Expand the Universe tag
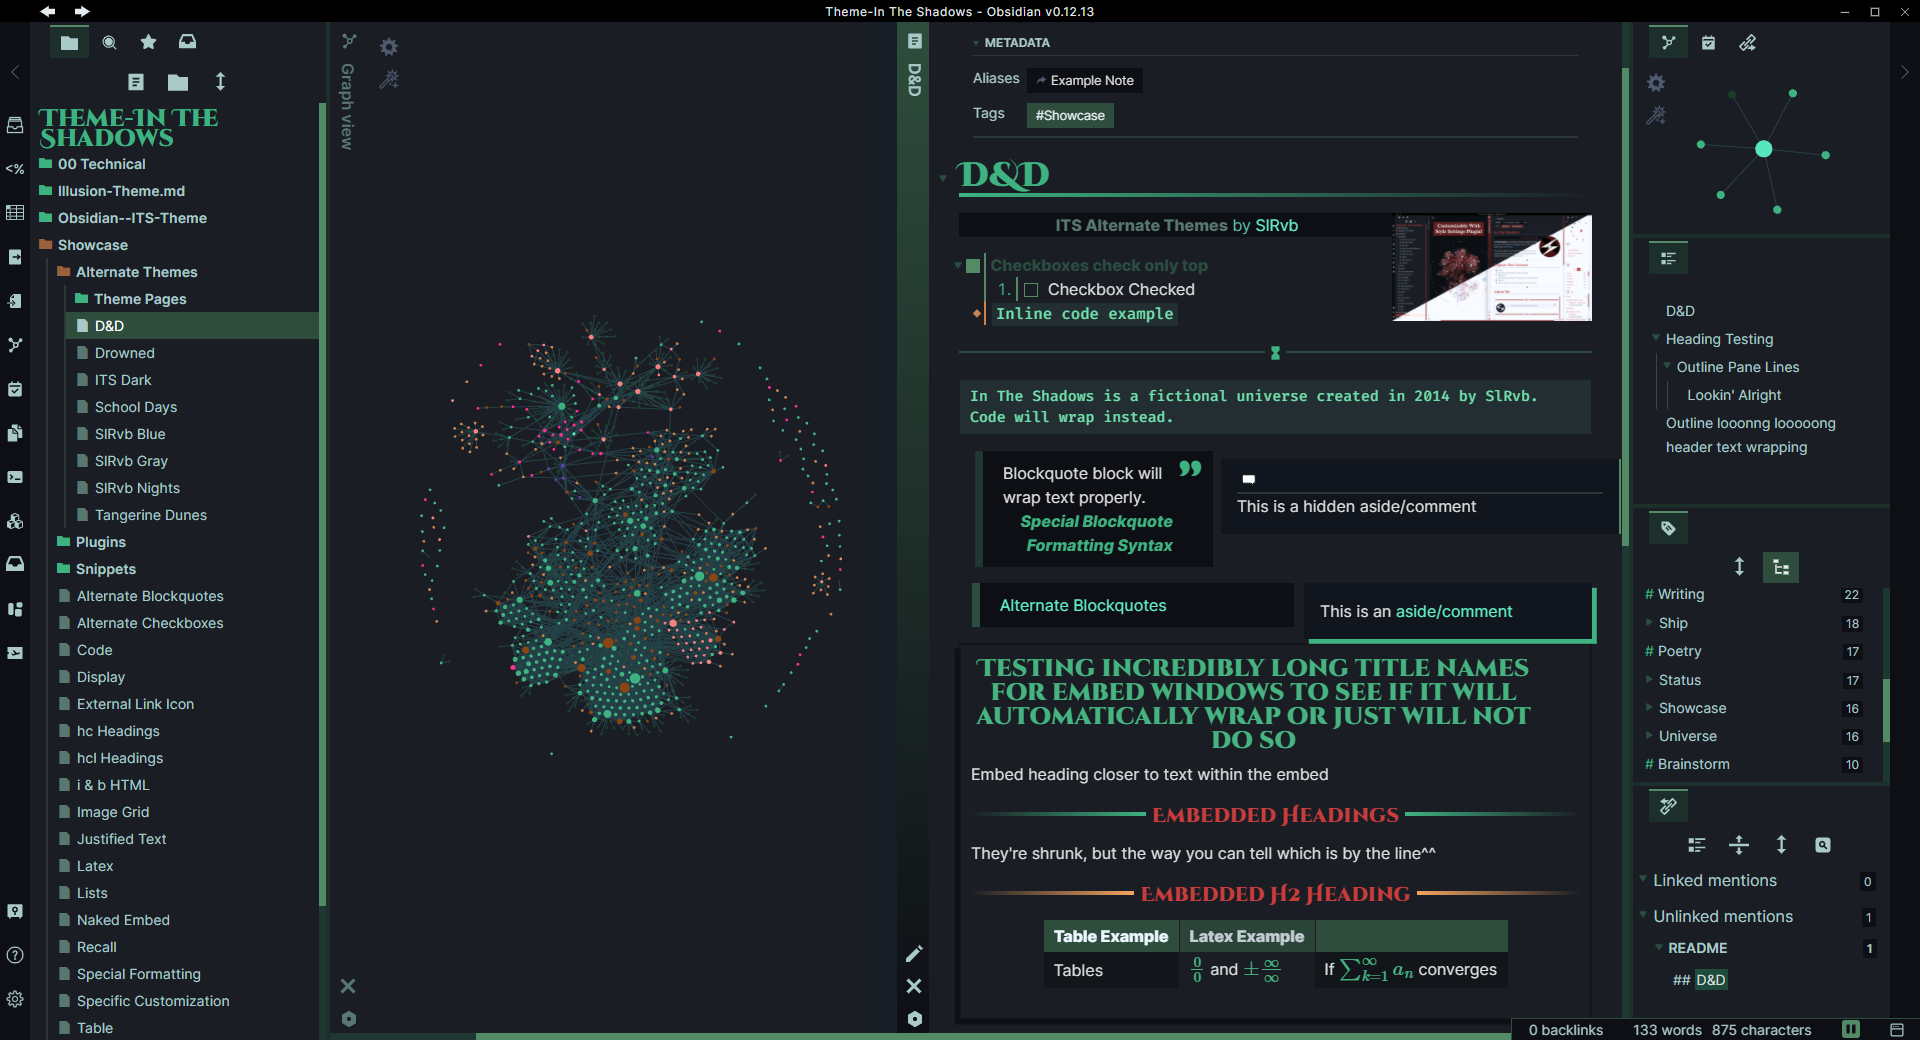The width and height of the screenshot is (1920, 1040). tap(1649, 735)
